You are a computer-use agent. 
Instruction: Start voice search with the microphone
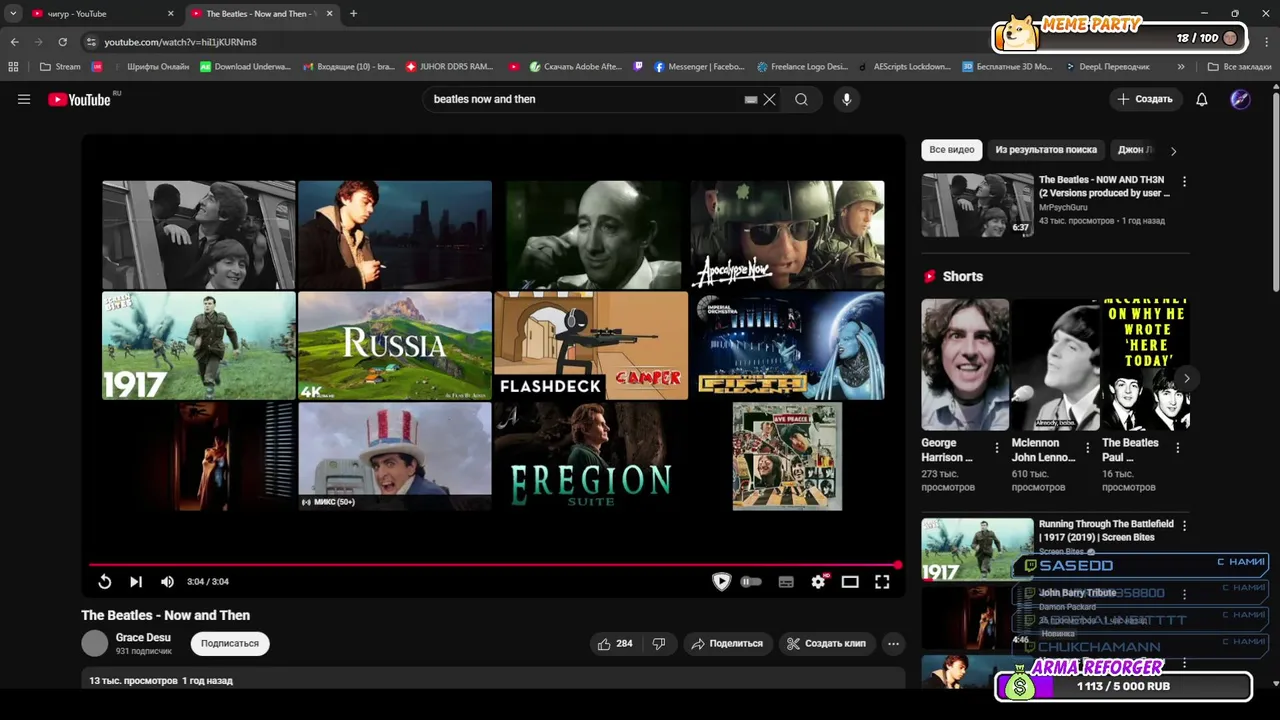[x=847, y=99]
